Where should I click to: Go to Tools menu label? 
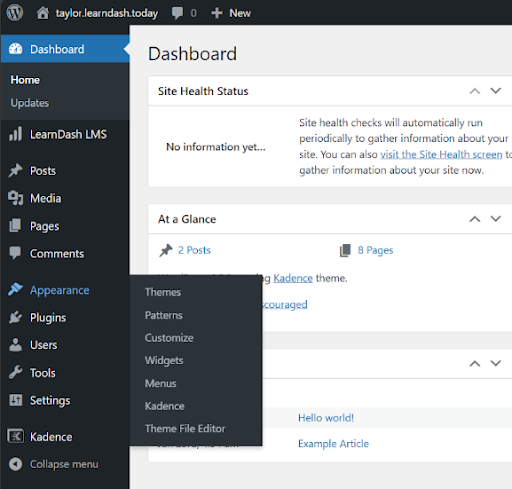point(43,373)
